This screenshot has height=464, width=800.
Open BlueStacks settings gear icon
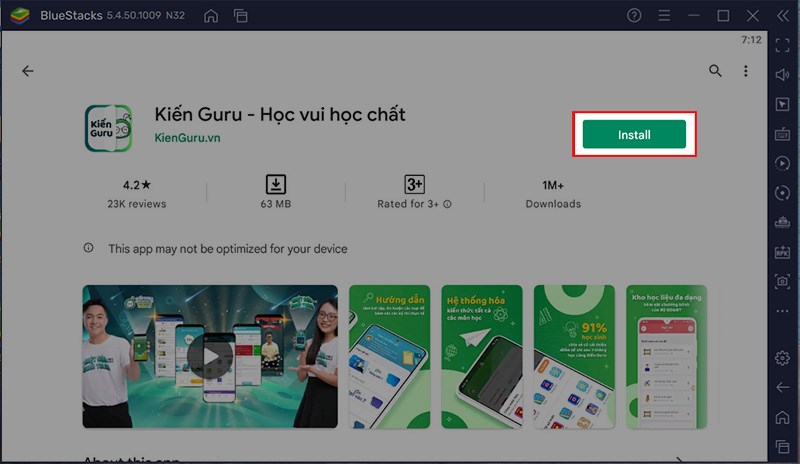(x=782, y=358)
